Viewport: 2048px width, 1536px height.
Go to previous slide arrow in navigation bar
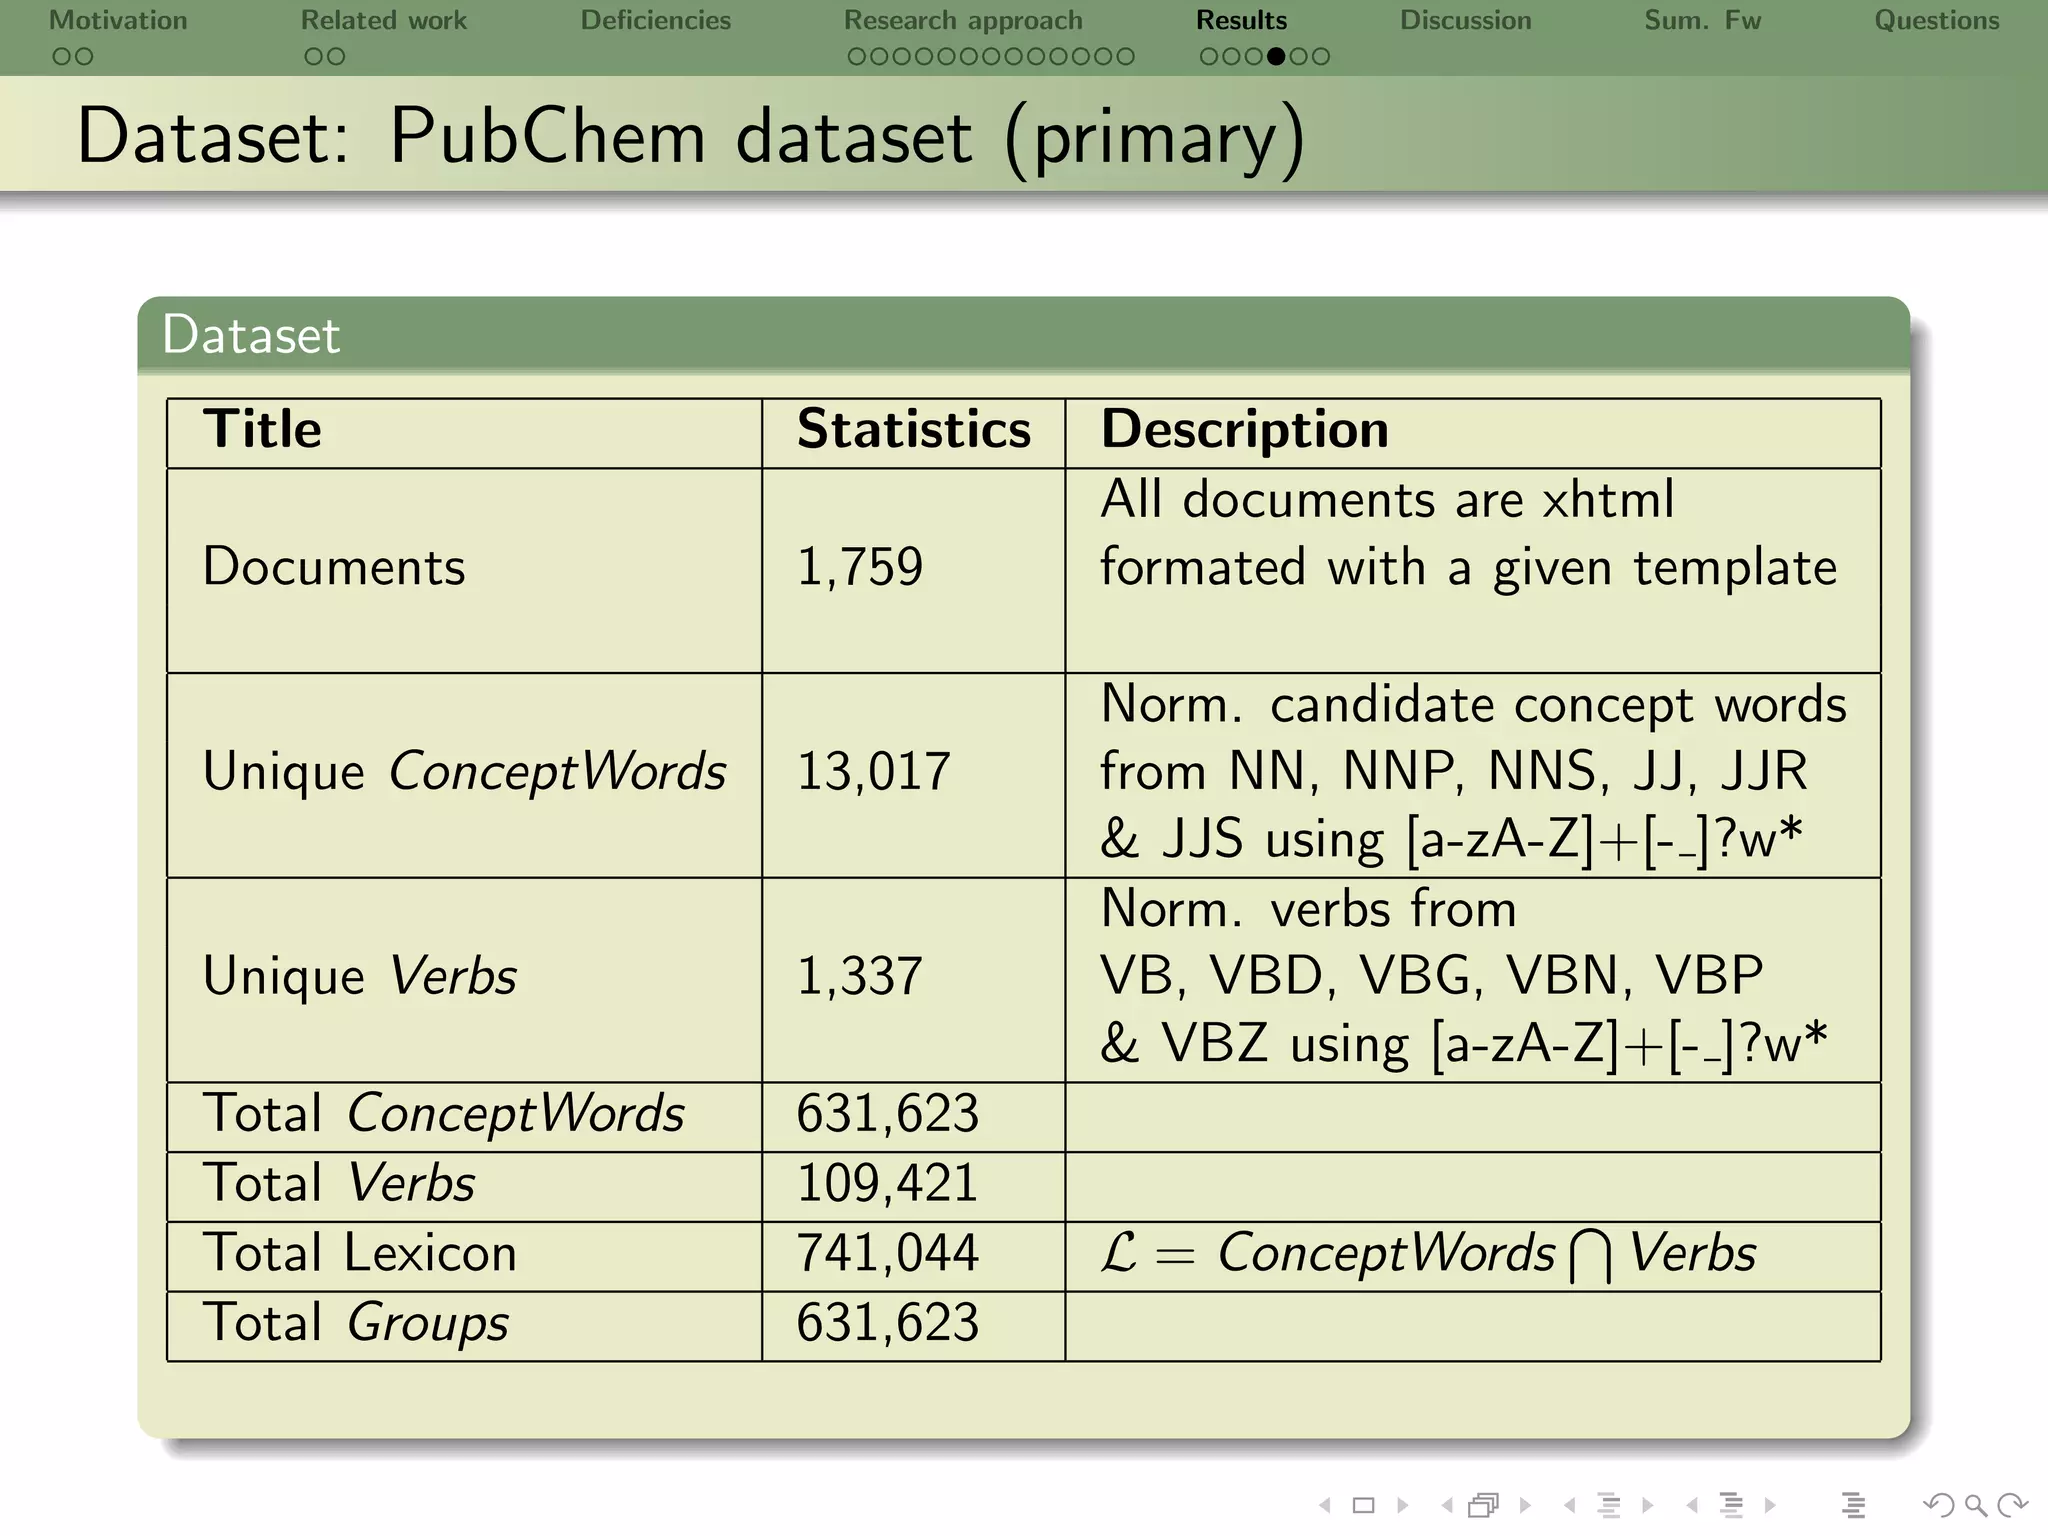pos(1325,1505)
